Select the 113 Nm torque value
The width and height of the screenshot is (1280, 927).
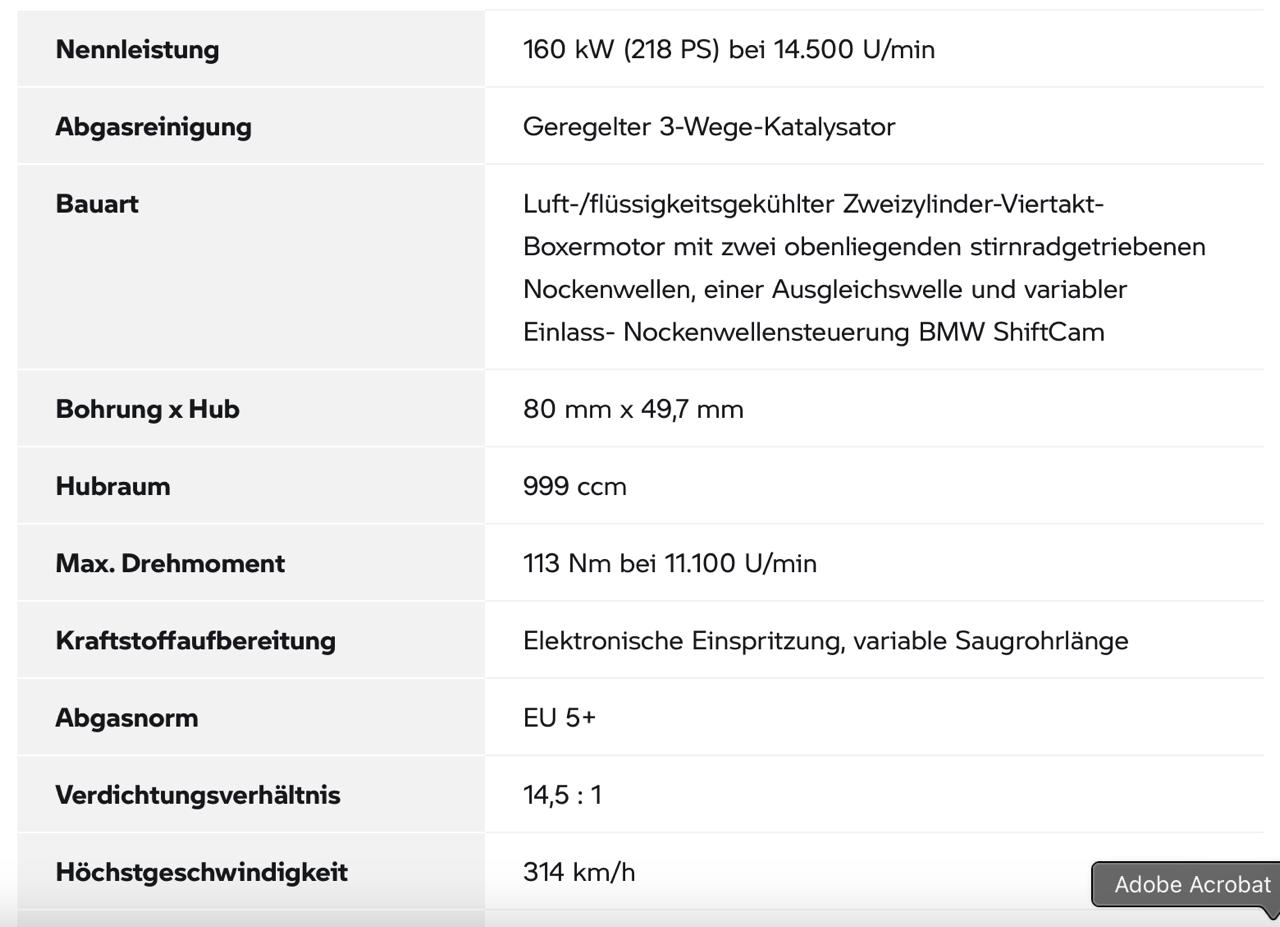click(669, 563)
